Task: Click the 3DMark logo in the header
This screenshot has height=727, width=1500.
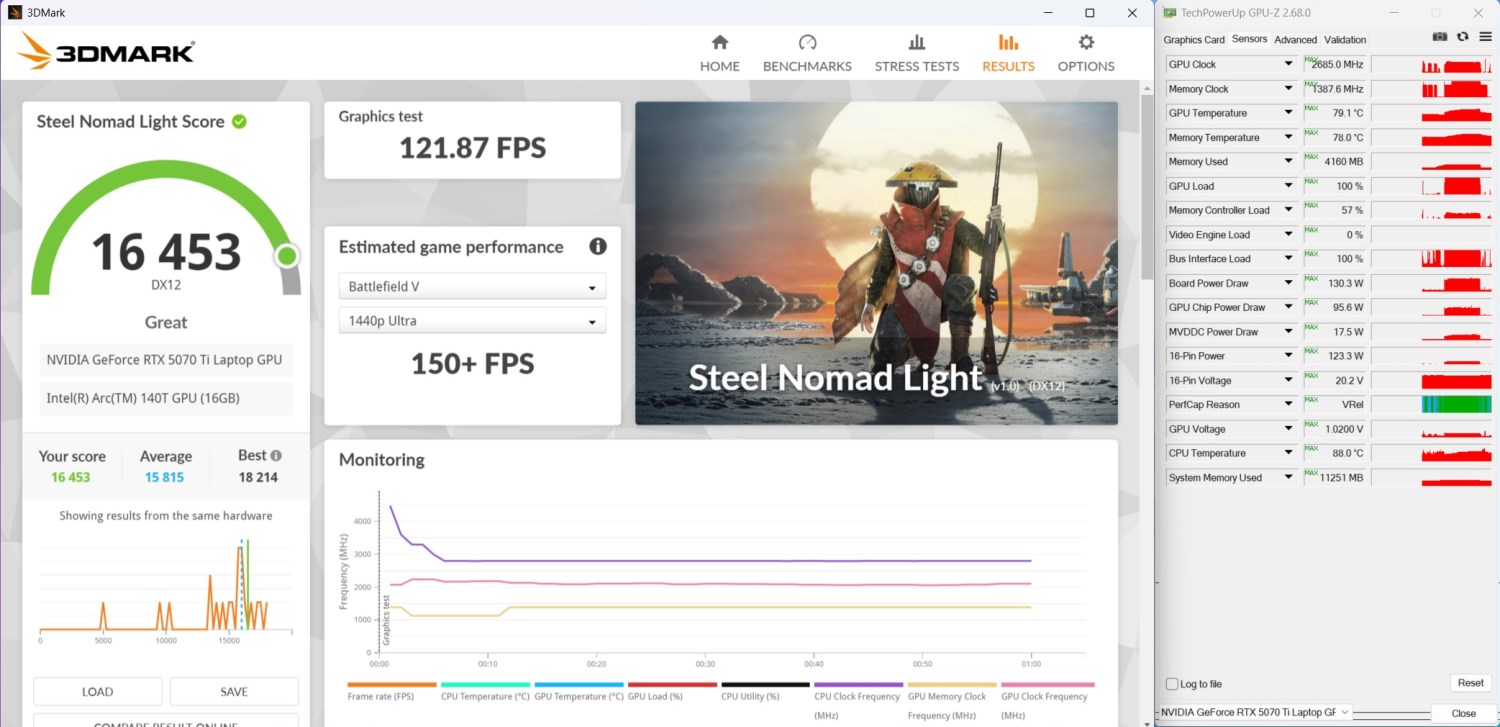Action: coord(107,51)
